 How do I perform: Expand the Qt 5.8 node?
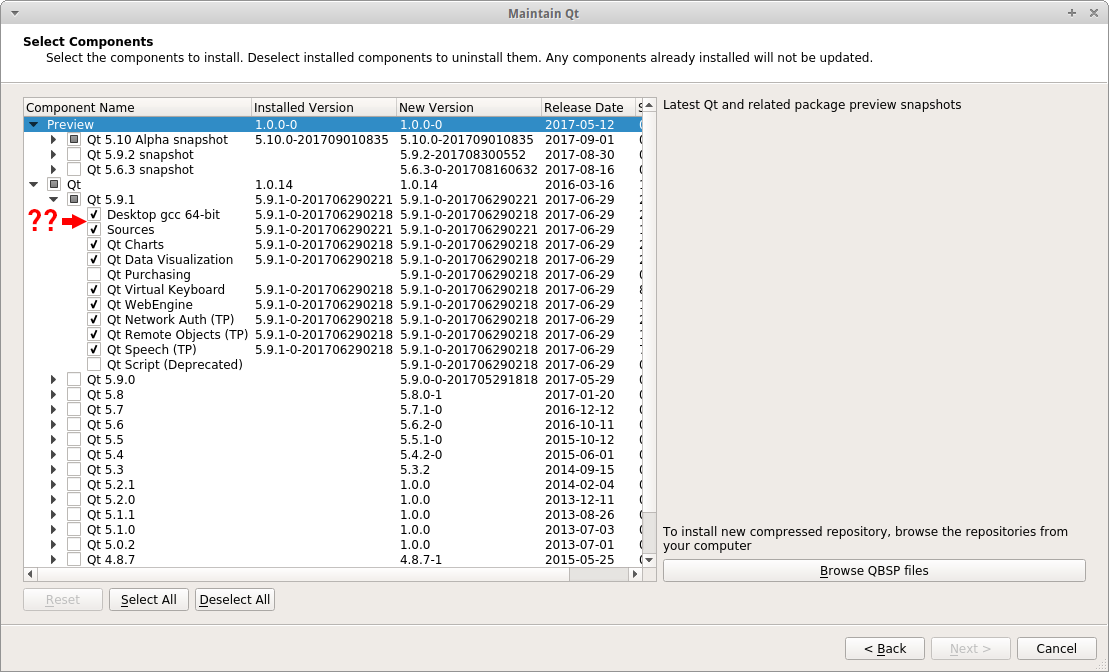click(x=54, y=395)
